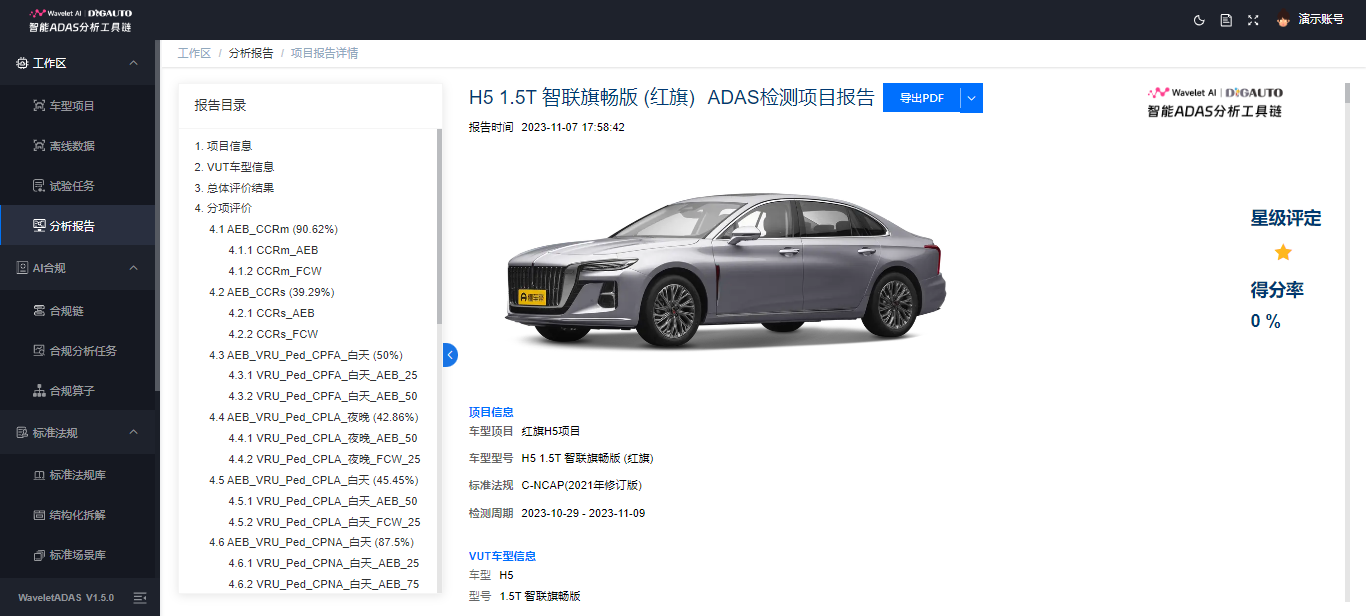Click the 标准法规库 book icon
The width and height of the screenshot is (1366, 616).
(x=39, y=474)
